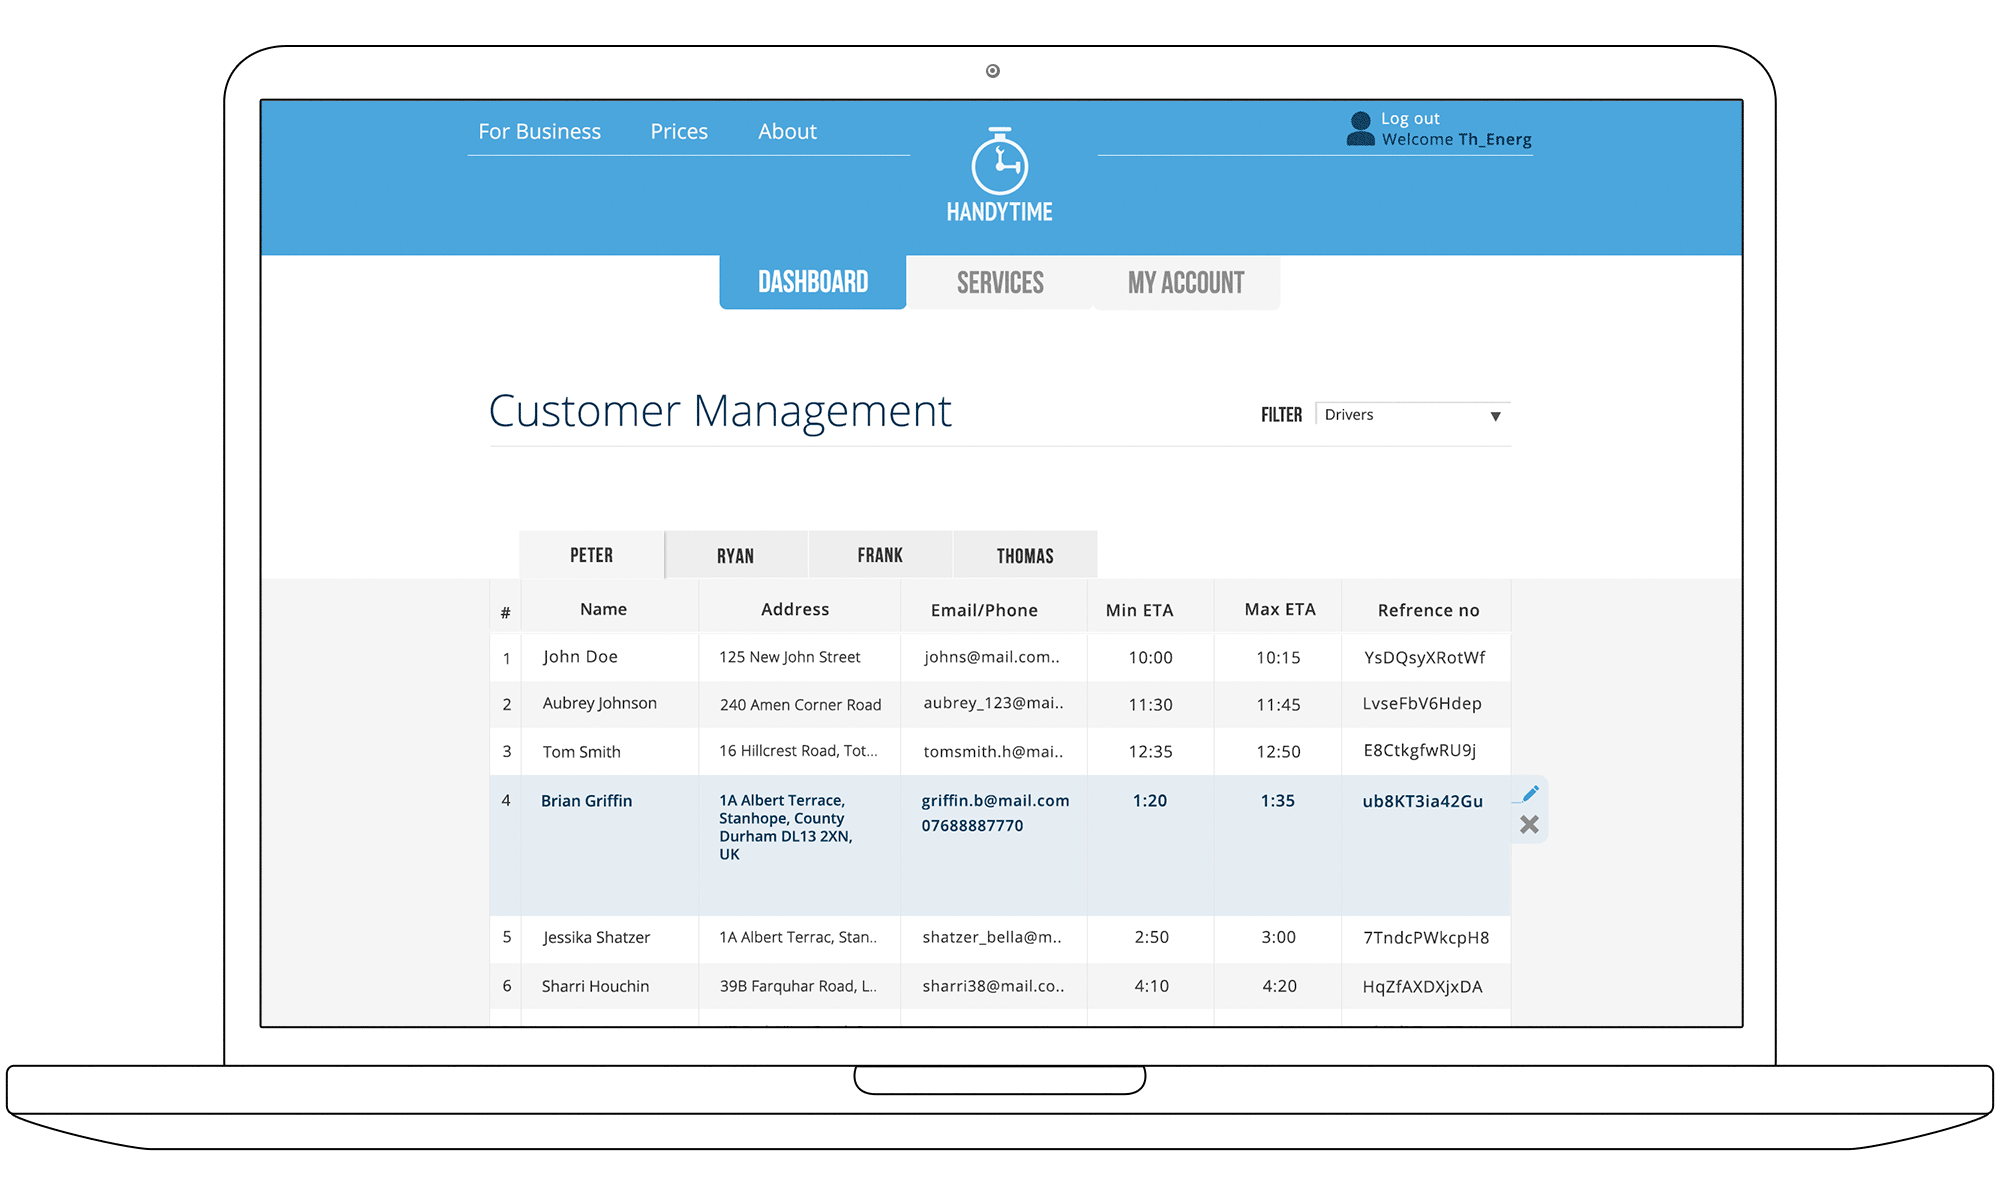Image resolution: width=2000 pixels, height=1200 pixels.
Task: Click reference YsDQsyXRotWf
Action: [1424, 657]
